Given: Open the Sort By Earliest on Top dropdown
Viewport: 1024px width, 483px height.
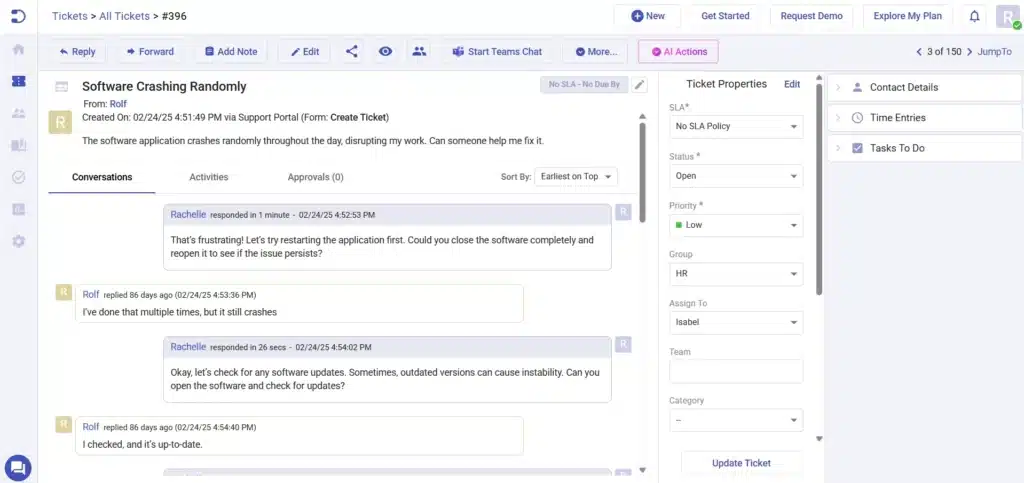Looking at the screenshot, I should (x=575, y=177).
